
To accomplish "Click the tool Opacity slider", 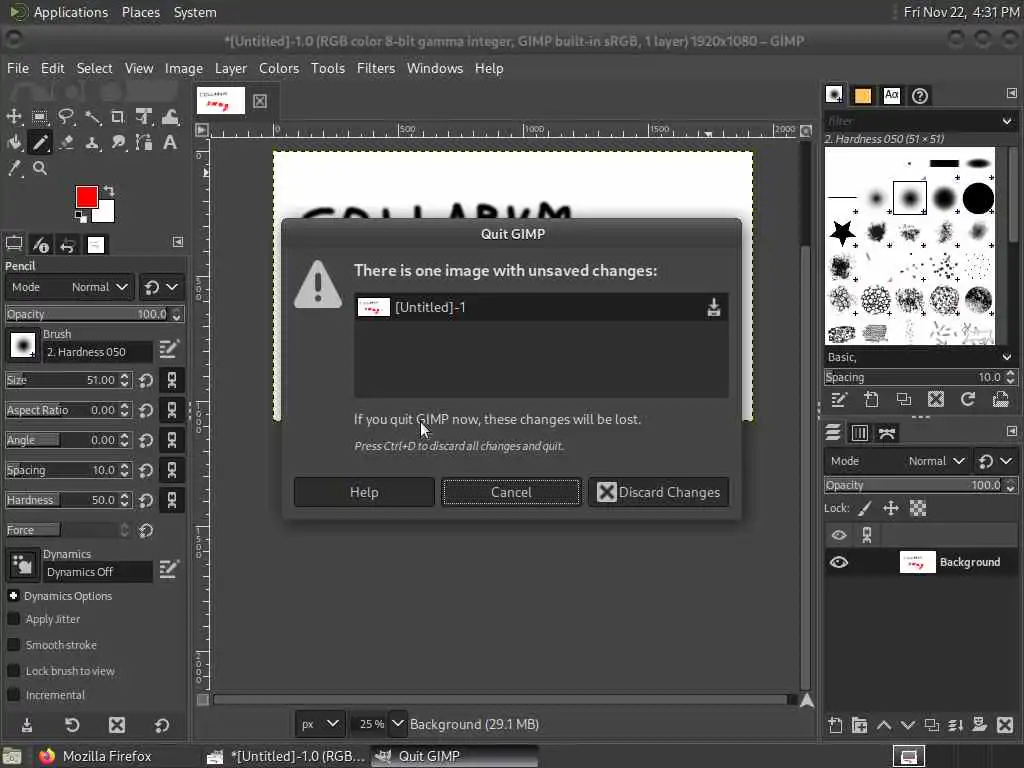I will tap(94, 314).
